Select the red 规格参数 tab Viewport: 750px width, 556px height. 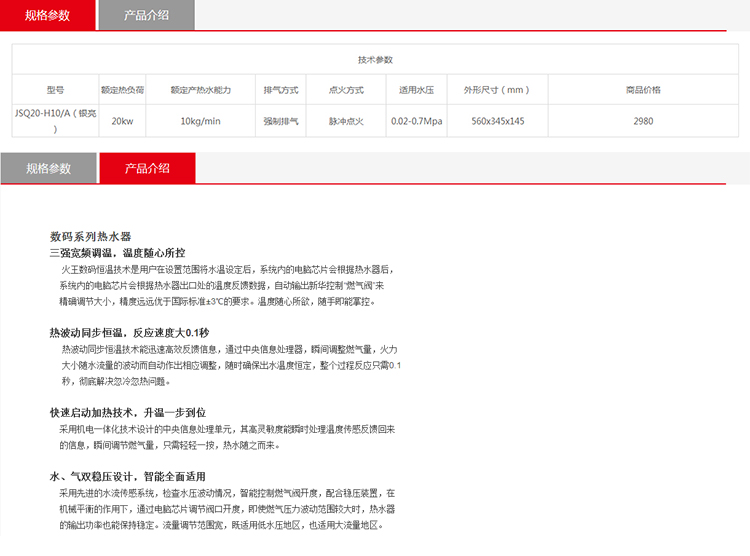click(x=48, y=15)
